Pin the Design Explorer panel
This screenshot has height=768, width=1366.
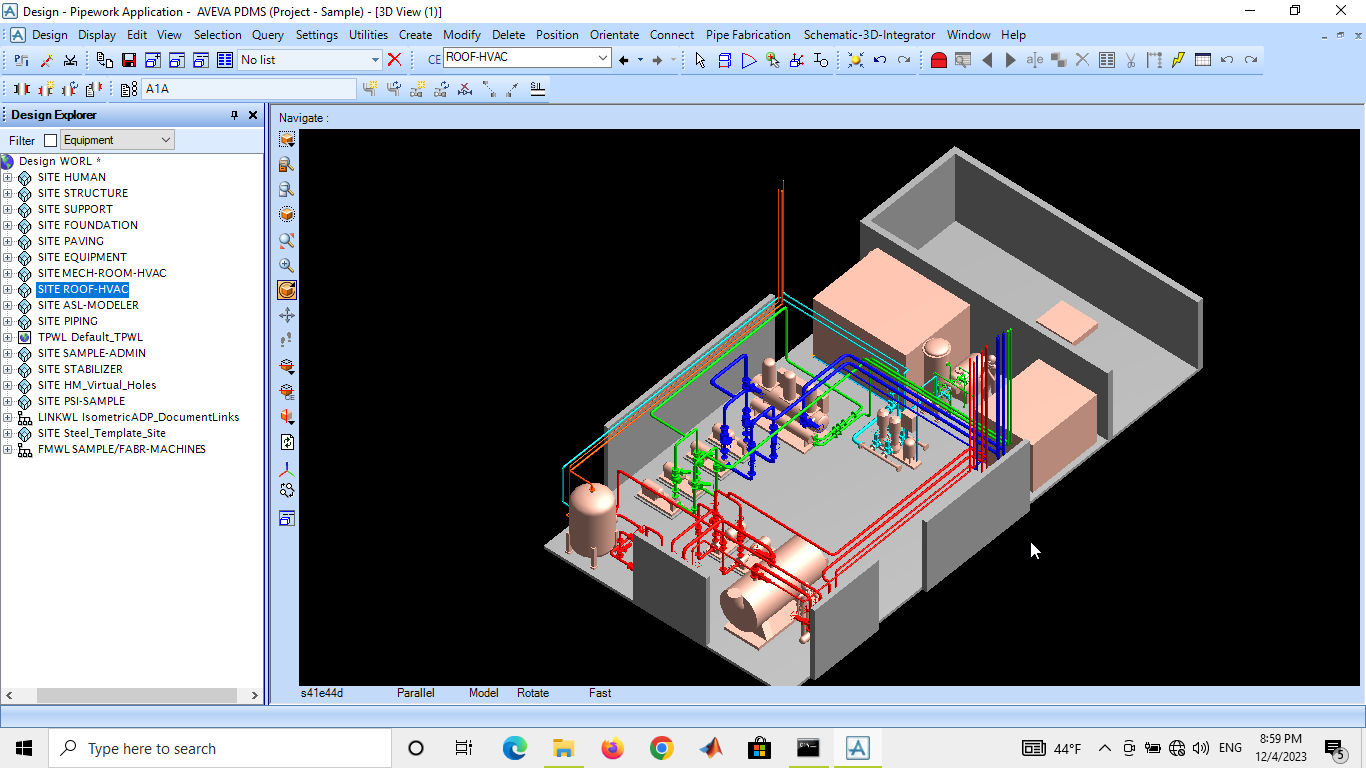click(x=235, y=115)
